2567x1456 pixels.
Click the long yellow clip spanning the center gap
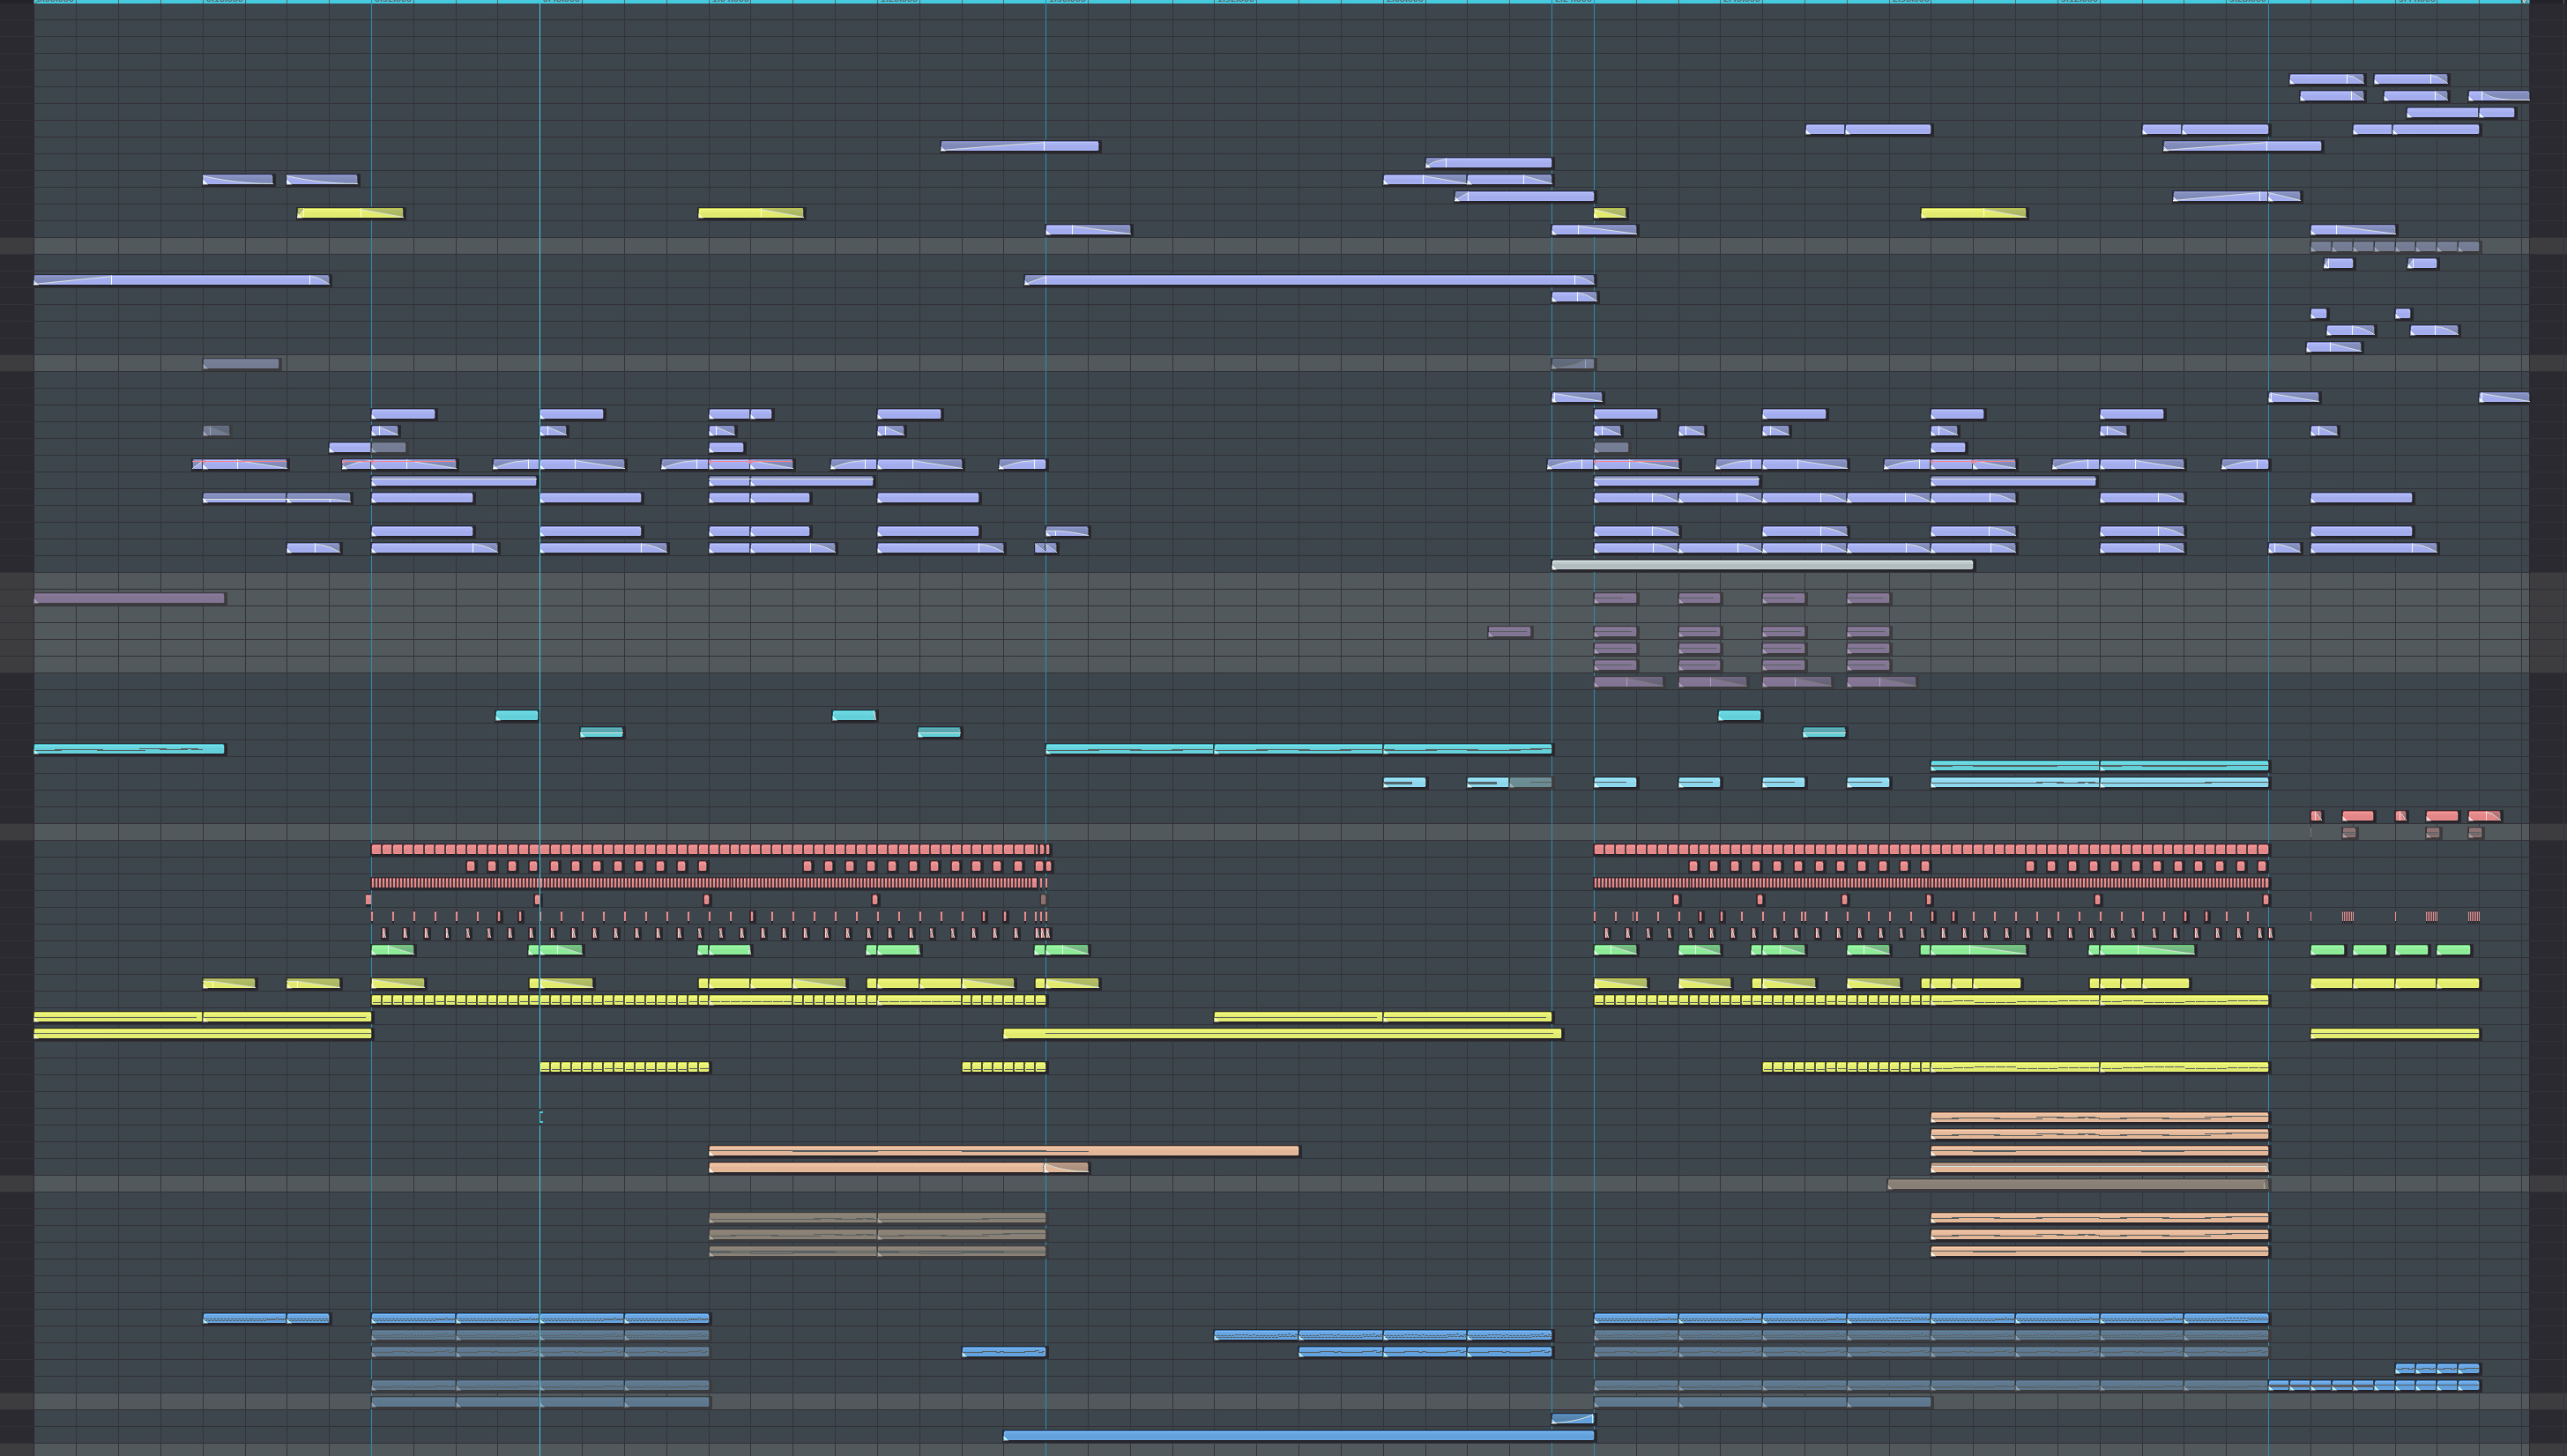coord(1282,1034)
